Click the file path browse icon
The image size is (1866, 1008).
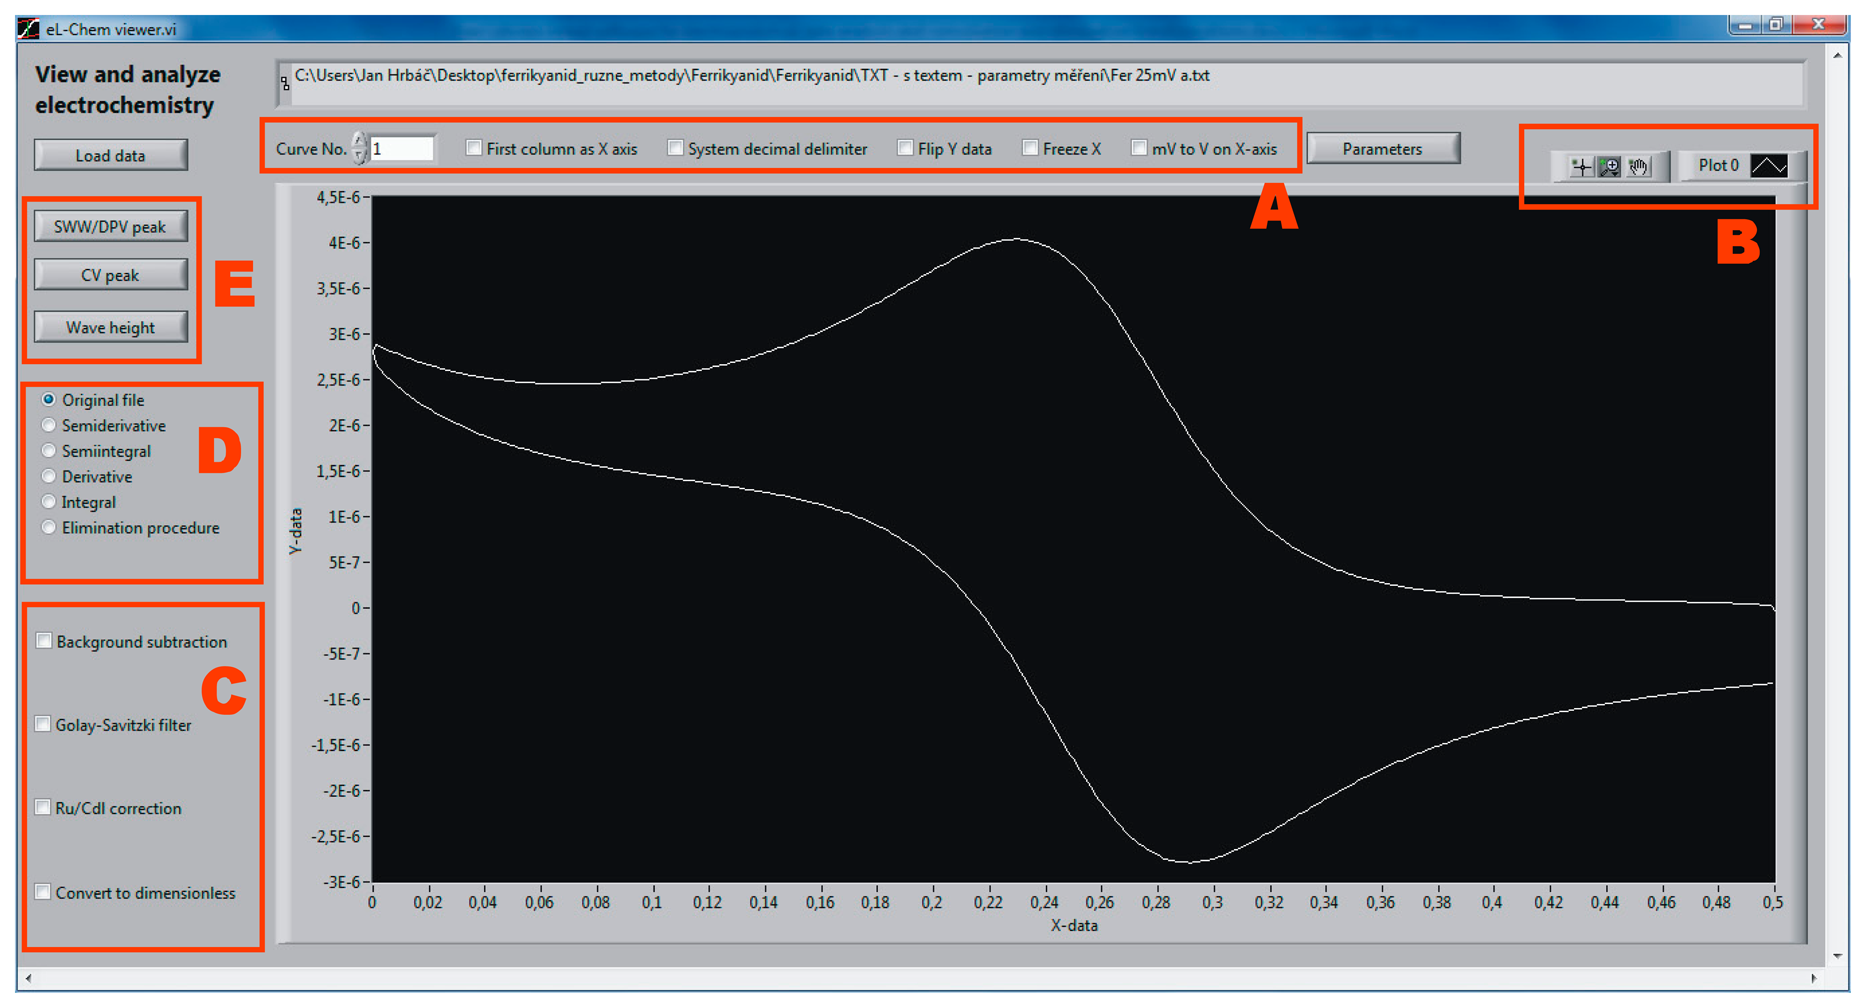tap(285, 84)
